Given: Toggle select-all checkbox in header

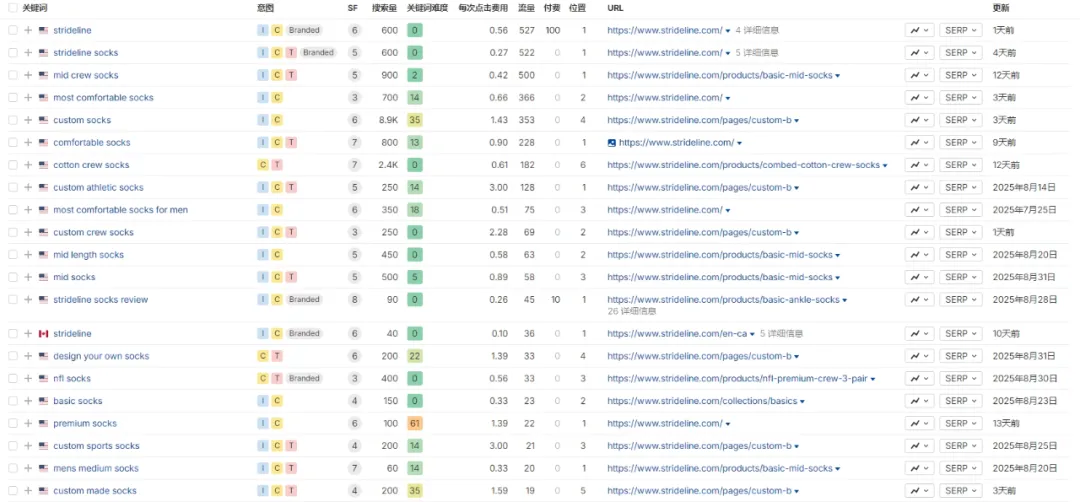Looking at the screenshot, I should click(13, 8).
